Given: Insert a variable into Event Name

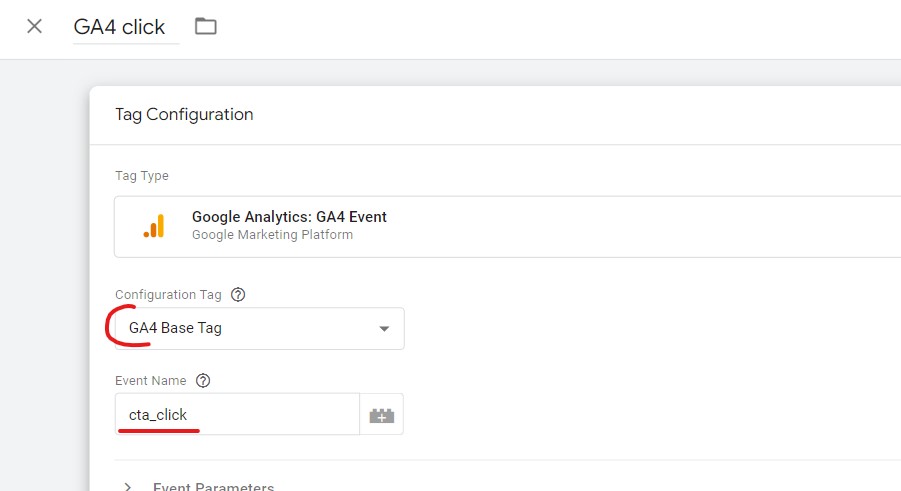Looking at the screenshot, I should (382, 415).
